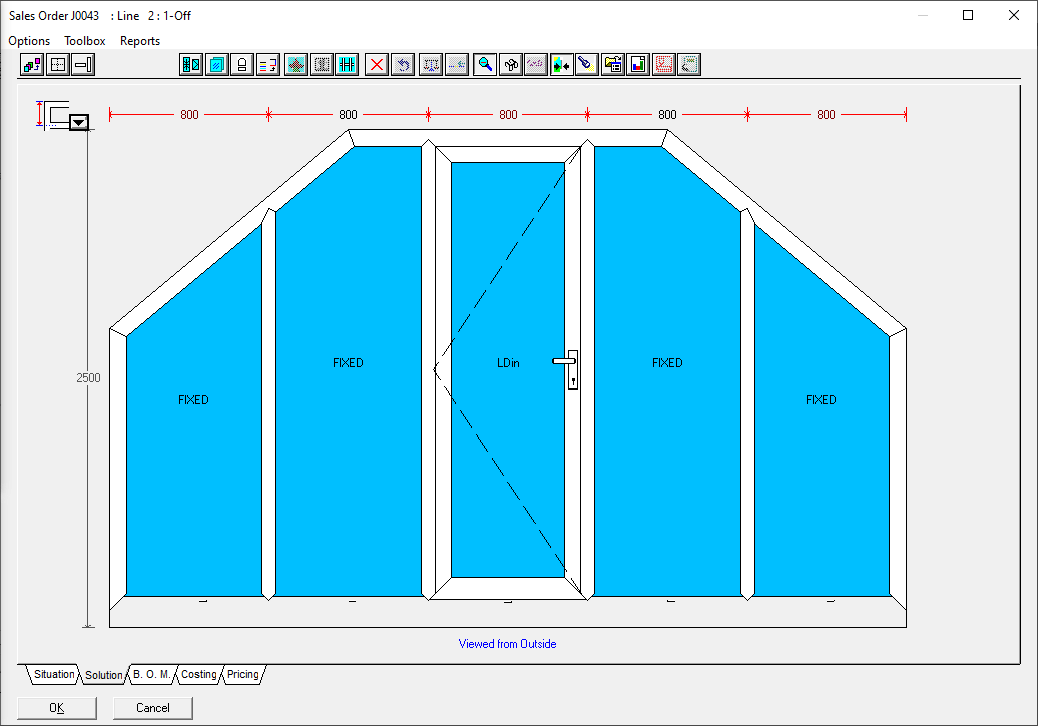The image size is (1038, 726).
Task: Open the Toolbox menu
Action: pos(85,41)
